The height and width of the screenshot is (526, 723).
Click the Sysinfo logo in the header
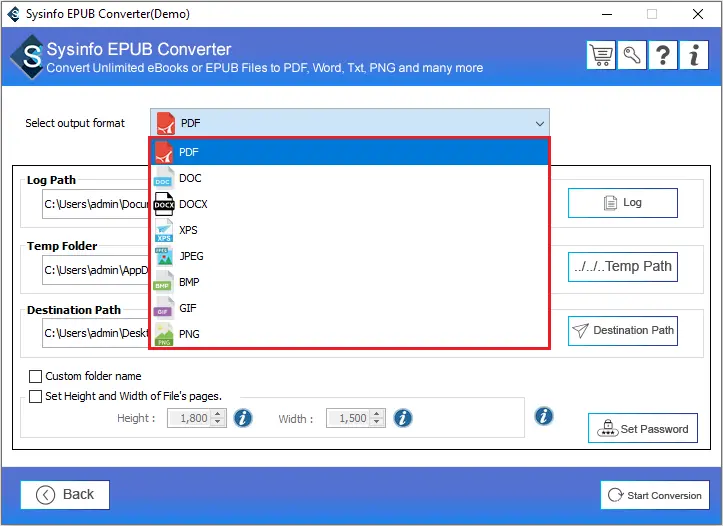pyautogui.click(x=29, y=57)
